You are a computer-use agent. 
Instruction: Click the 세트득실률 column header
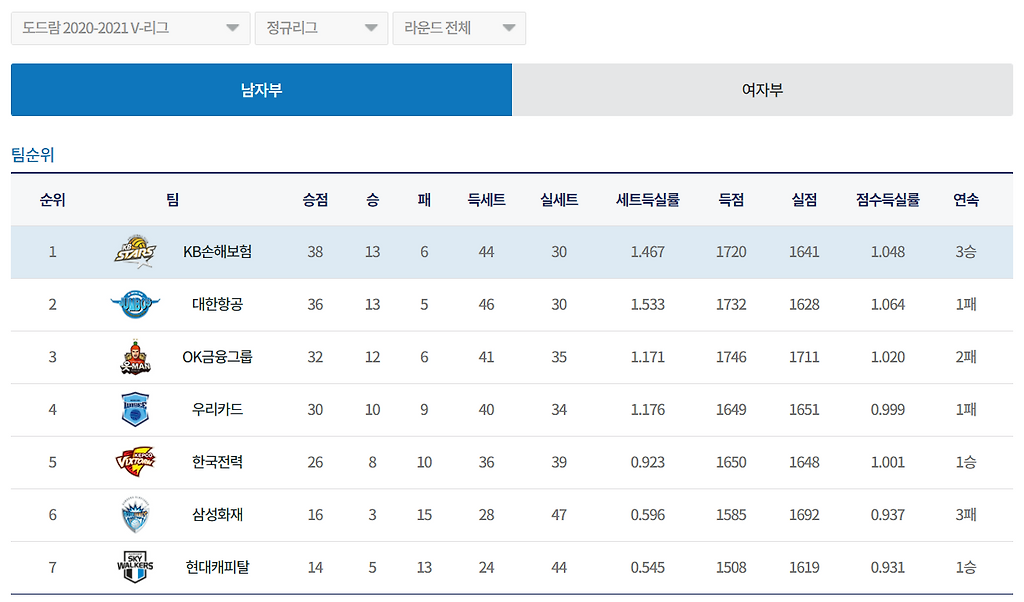pos(648,200)
